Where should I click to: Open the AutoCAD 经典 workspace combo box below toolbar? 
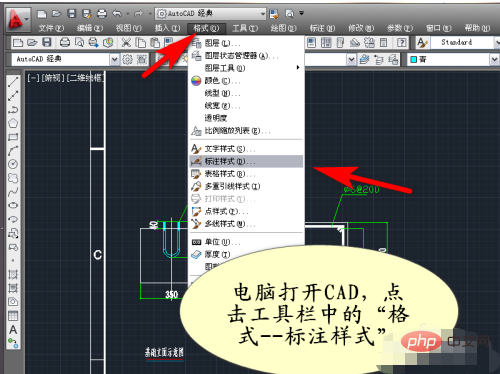tap(65, 59)
